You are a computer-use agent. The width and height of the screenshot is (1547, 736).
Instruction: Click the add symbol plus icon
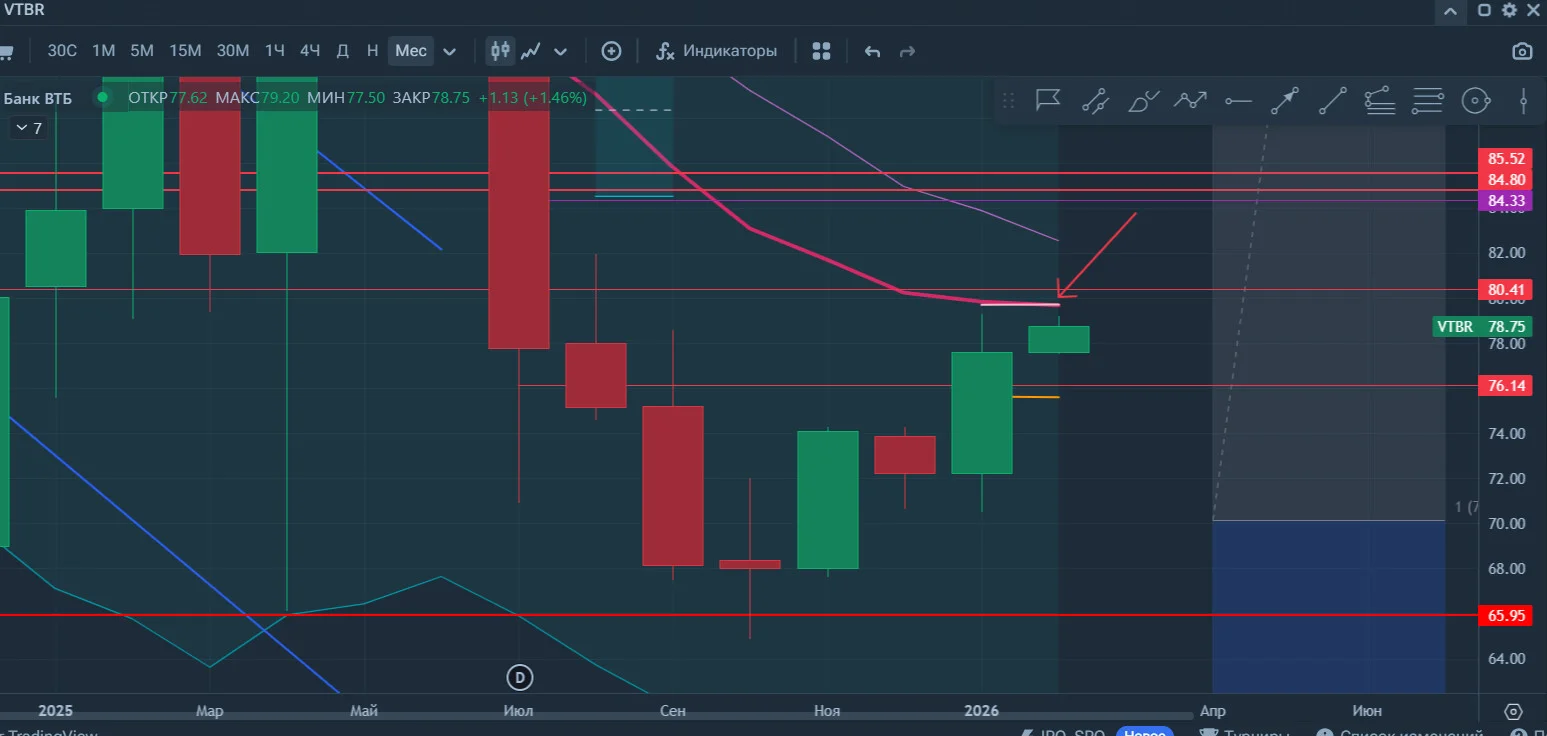pyautogui.click(x=611, y=51)
